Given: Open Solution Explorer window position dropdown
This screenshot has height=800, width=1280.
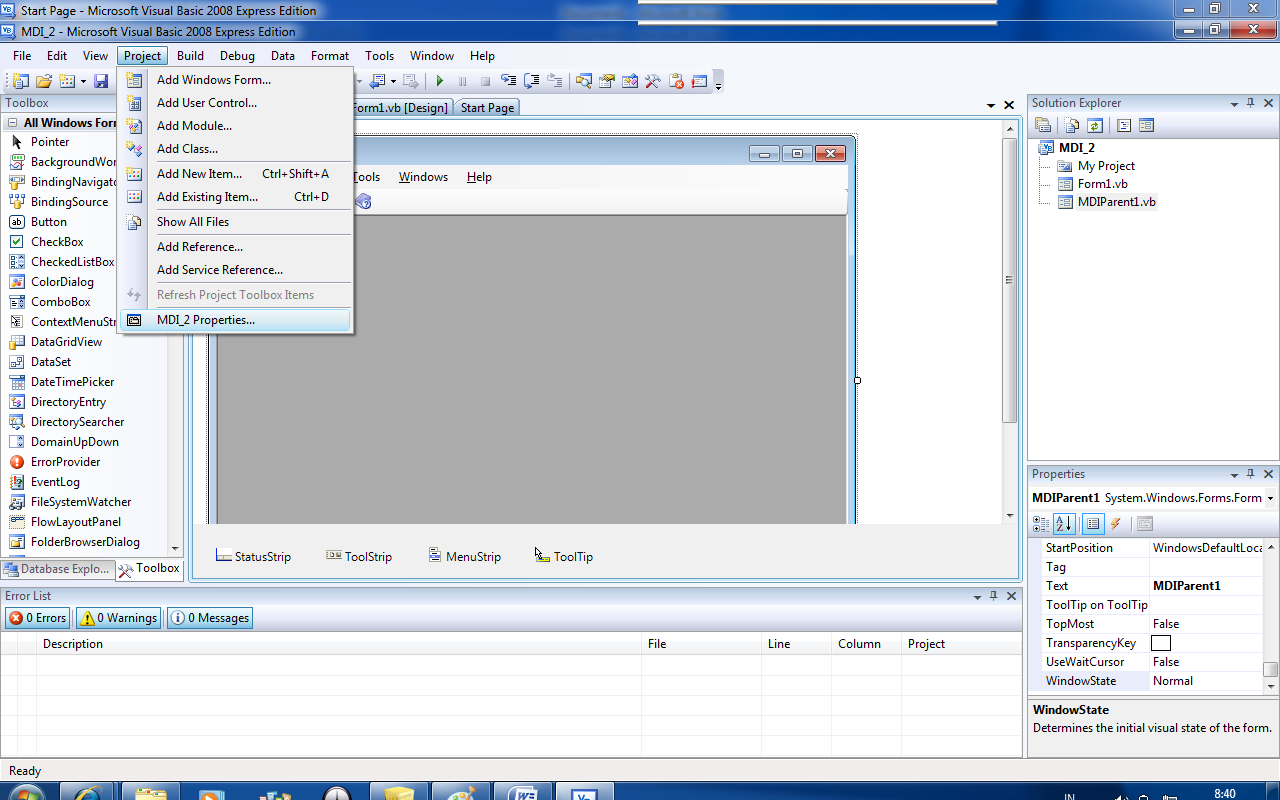Looking at the screenshot, I should [1234, 103].
